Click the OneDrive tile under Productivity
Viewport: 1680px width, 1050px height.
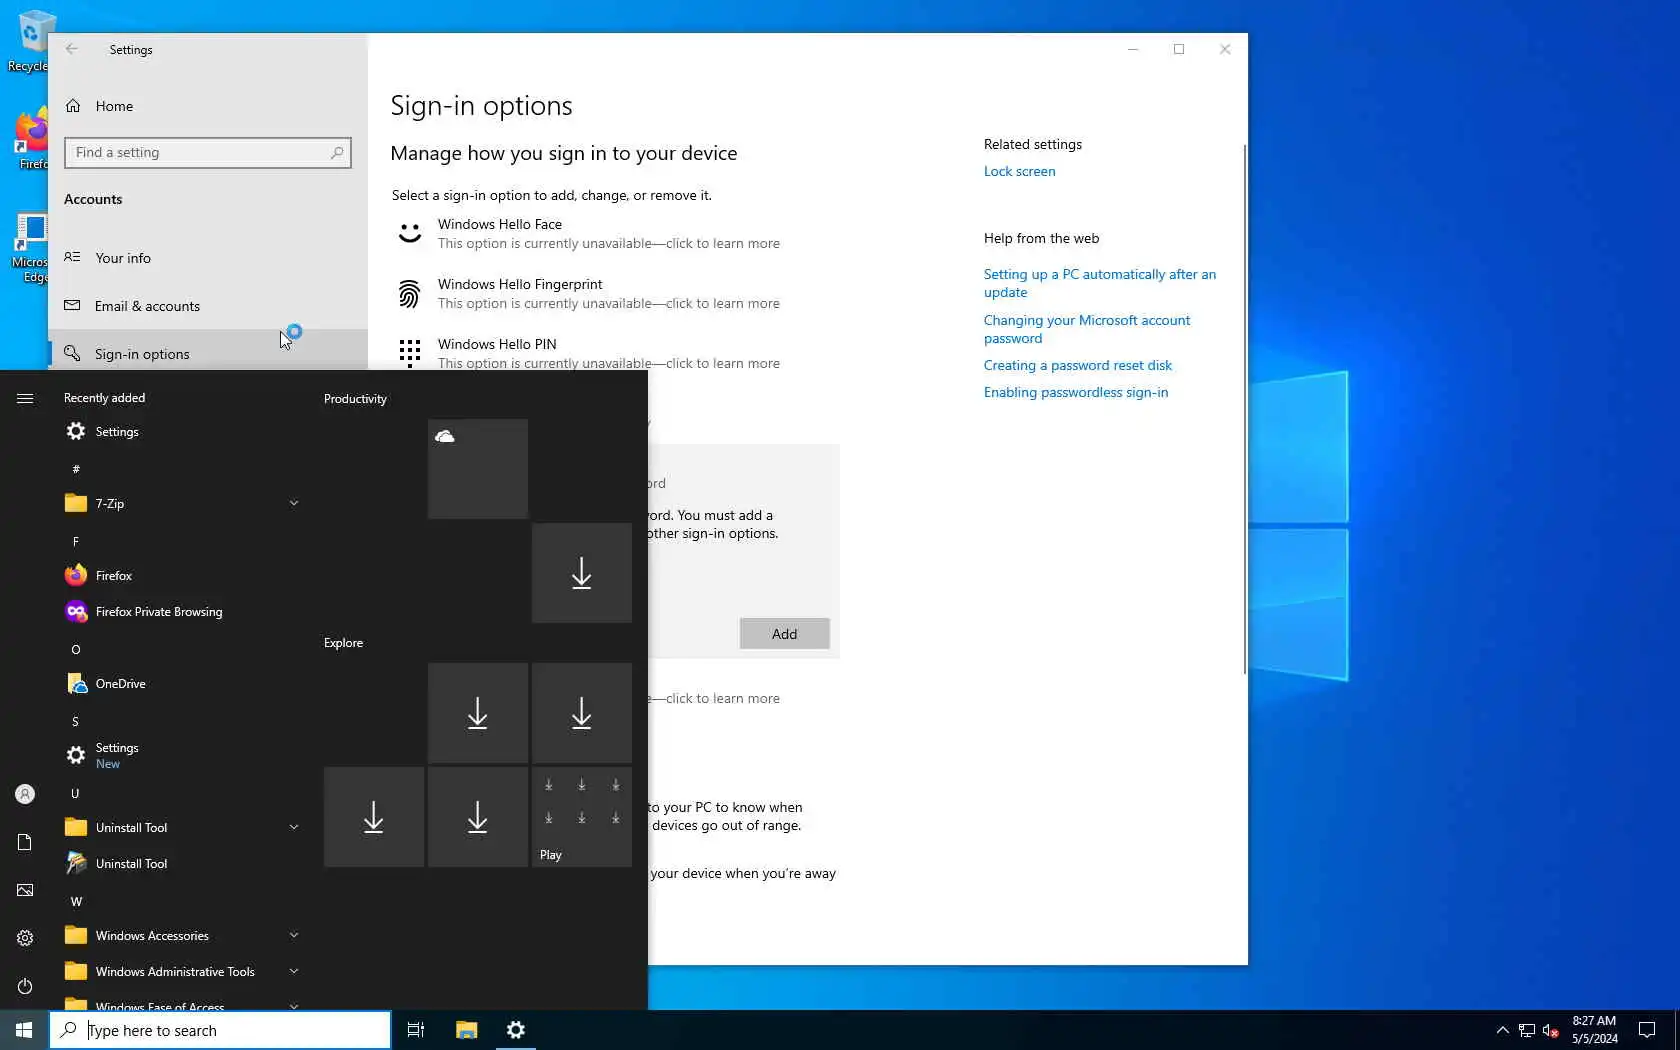478,469
